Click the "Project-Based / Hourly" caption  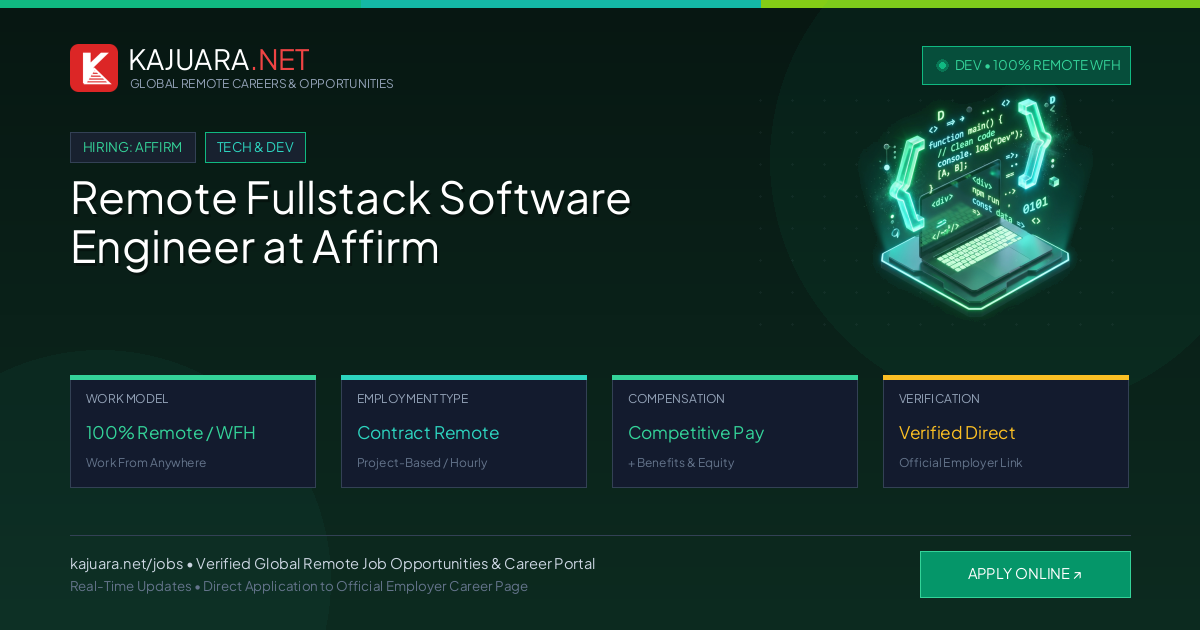pos(423,463)
